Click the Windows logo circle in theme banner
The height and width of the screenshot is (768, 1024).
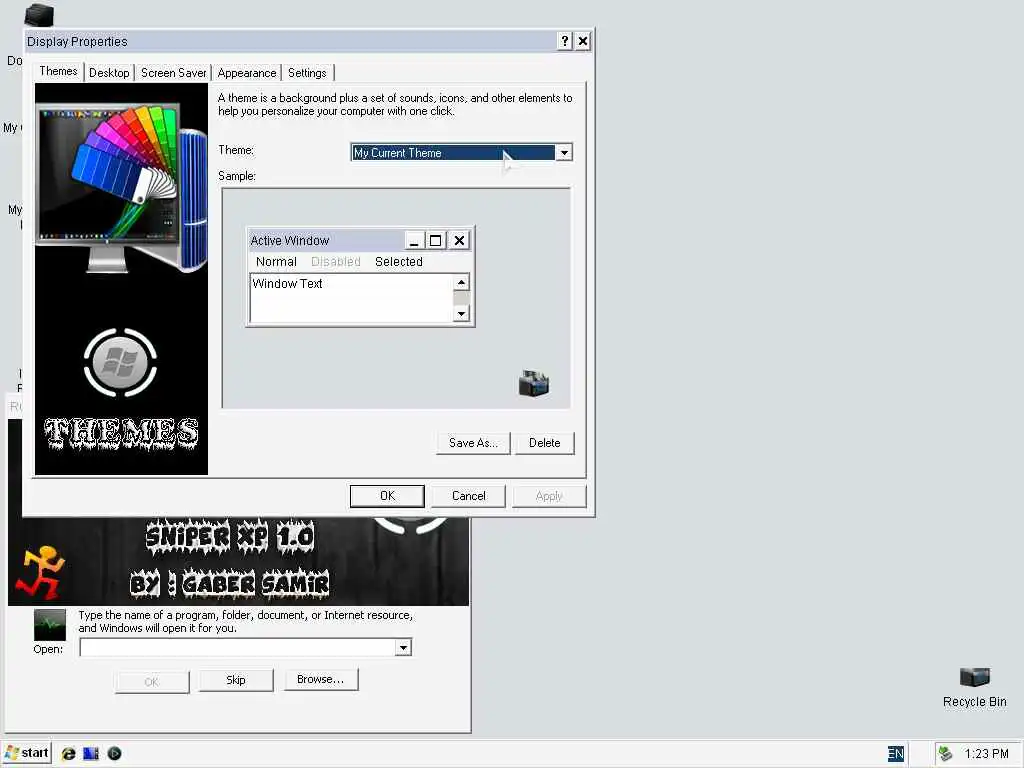pyautogui.click(x=120, y=362)
